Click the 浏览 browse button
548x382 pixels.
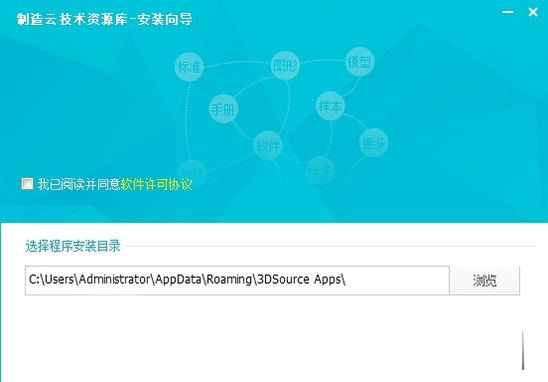484,280
